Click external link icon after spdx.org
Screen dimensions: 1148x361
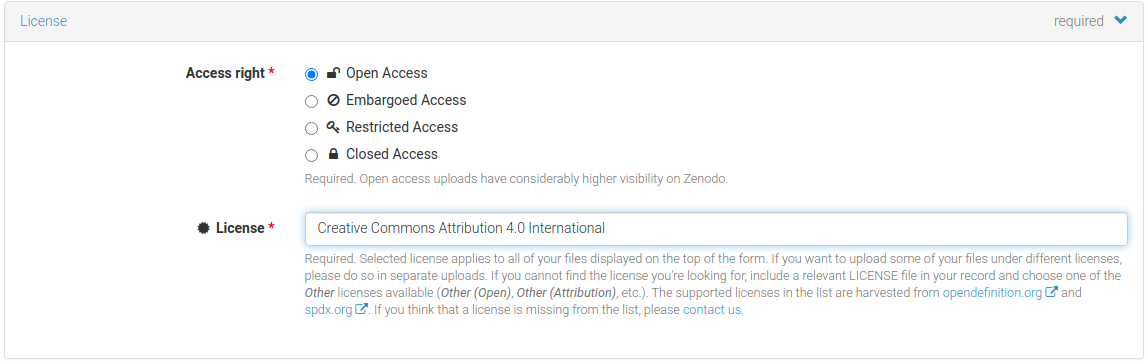pyautogui.click(x=361, y=309)
